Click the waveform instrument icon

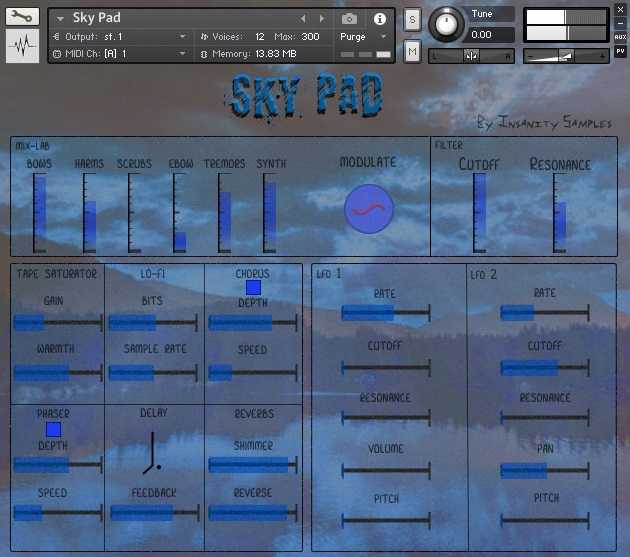[22, 46]
